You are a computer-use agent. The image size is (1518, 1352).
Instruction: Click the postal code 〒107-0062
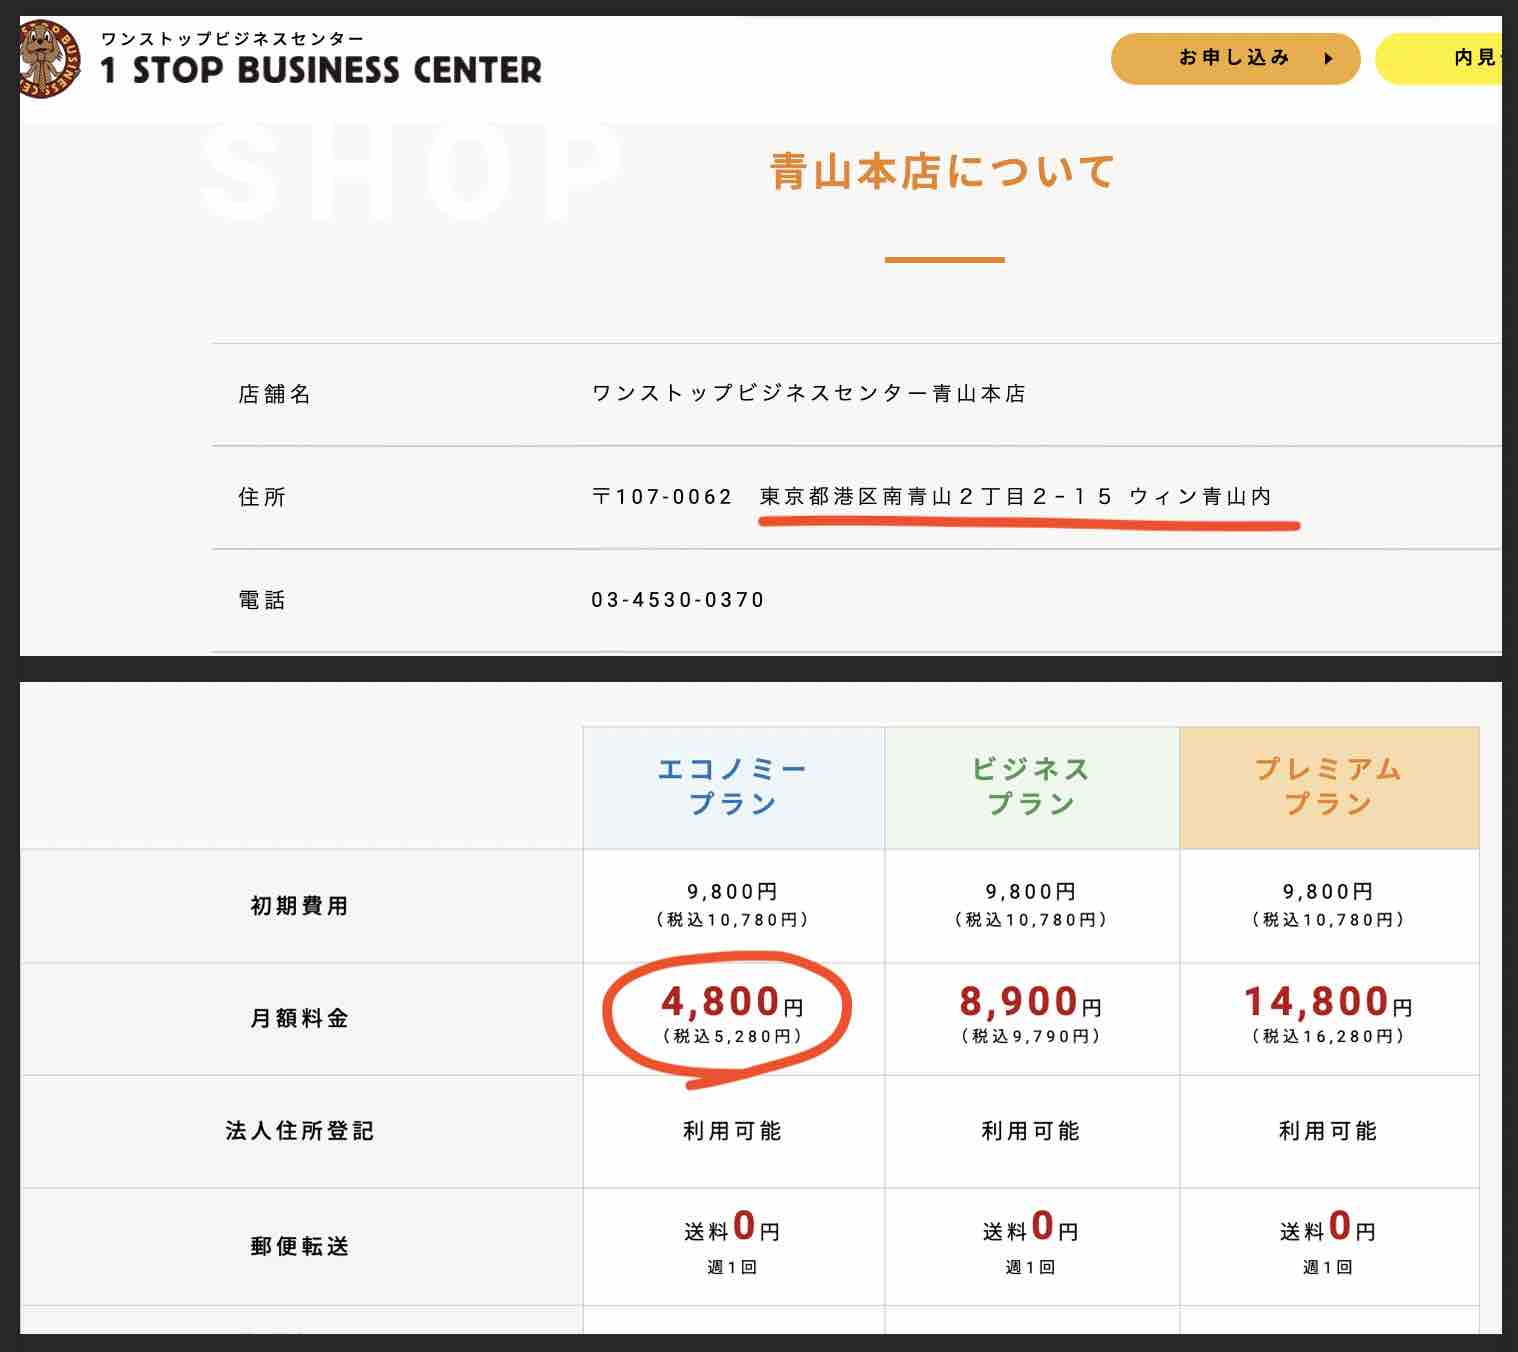click(x=662, y=497)
